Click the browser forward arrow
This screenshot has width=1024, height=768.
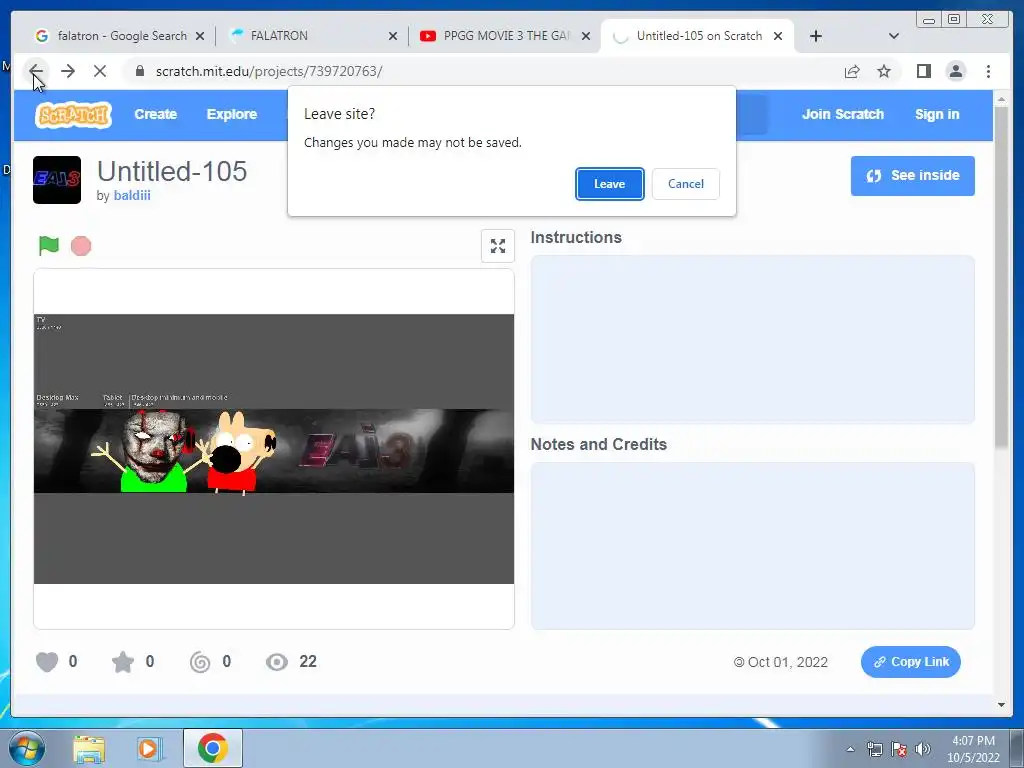pyautogui.click(x=68, y=71)
